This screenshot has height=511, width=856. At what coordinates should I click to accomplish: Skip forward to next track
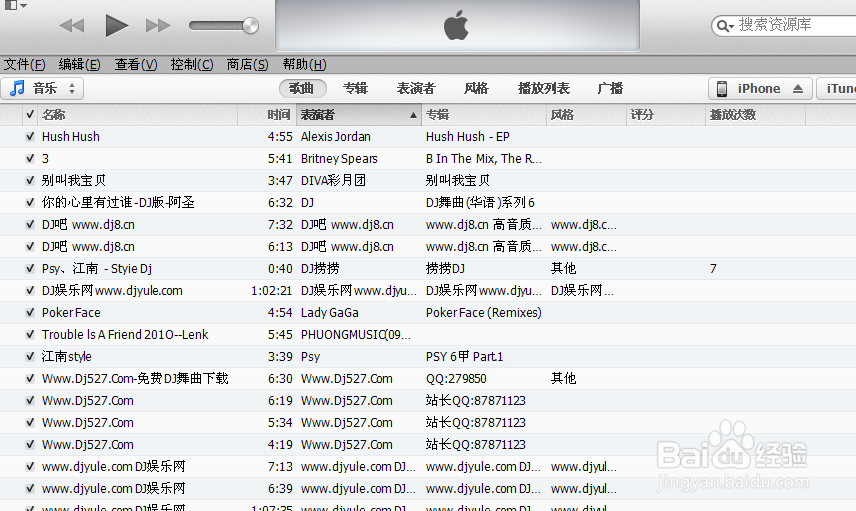click(158, 25)
